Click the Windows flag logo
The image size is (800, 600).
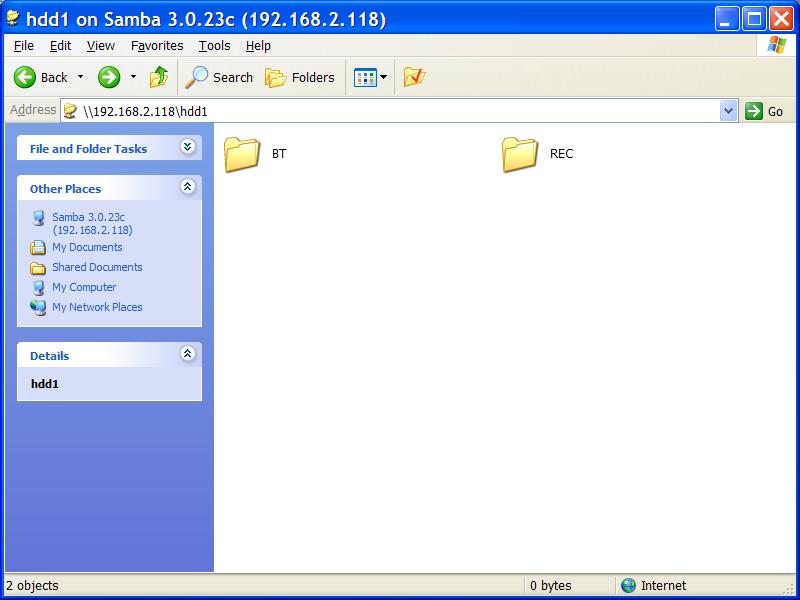point(777,45)
